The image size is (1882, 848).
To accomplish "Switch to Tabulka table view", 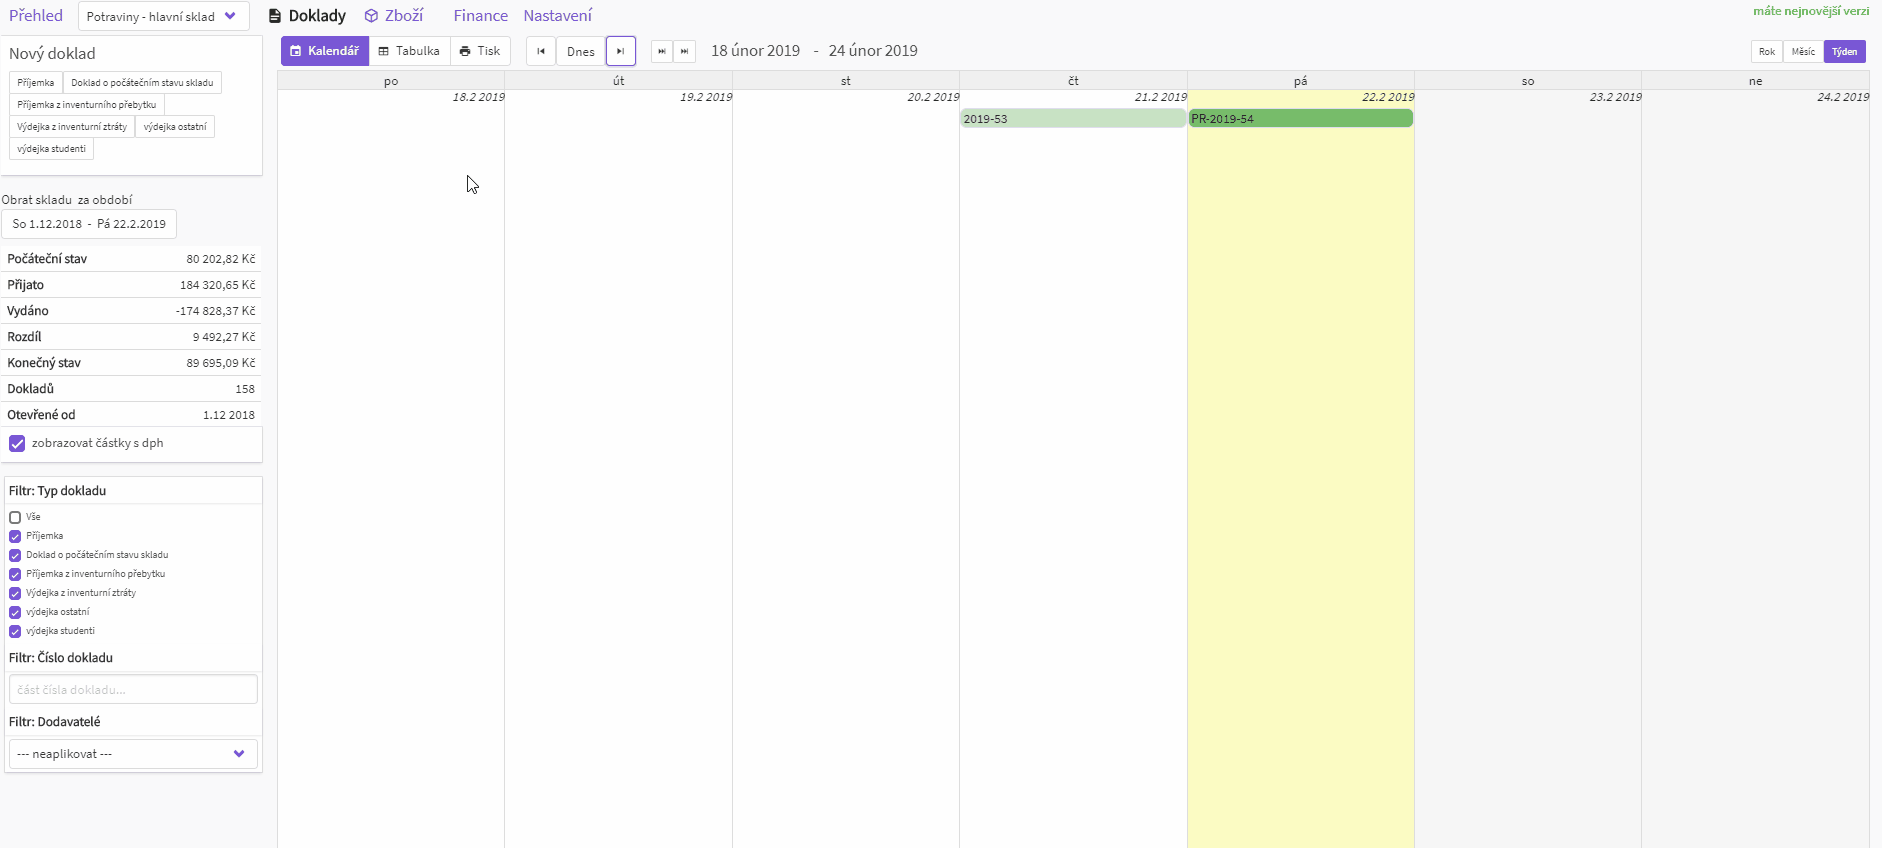I will [x=409, y=51].
